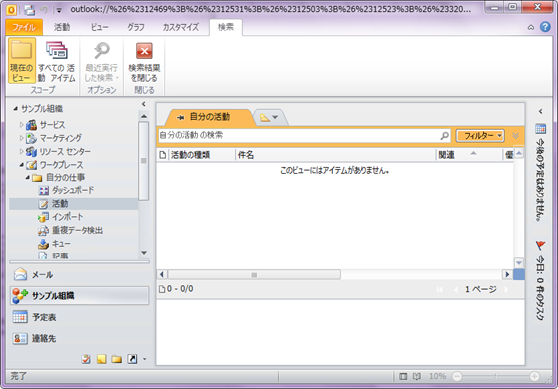Click the ワークプレース icon
558x389 pixels.
(x=31, y=165)
